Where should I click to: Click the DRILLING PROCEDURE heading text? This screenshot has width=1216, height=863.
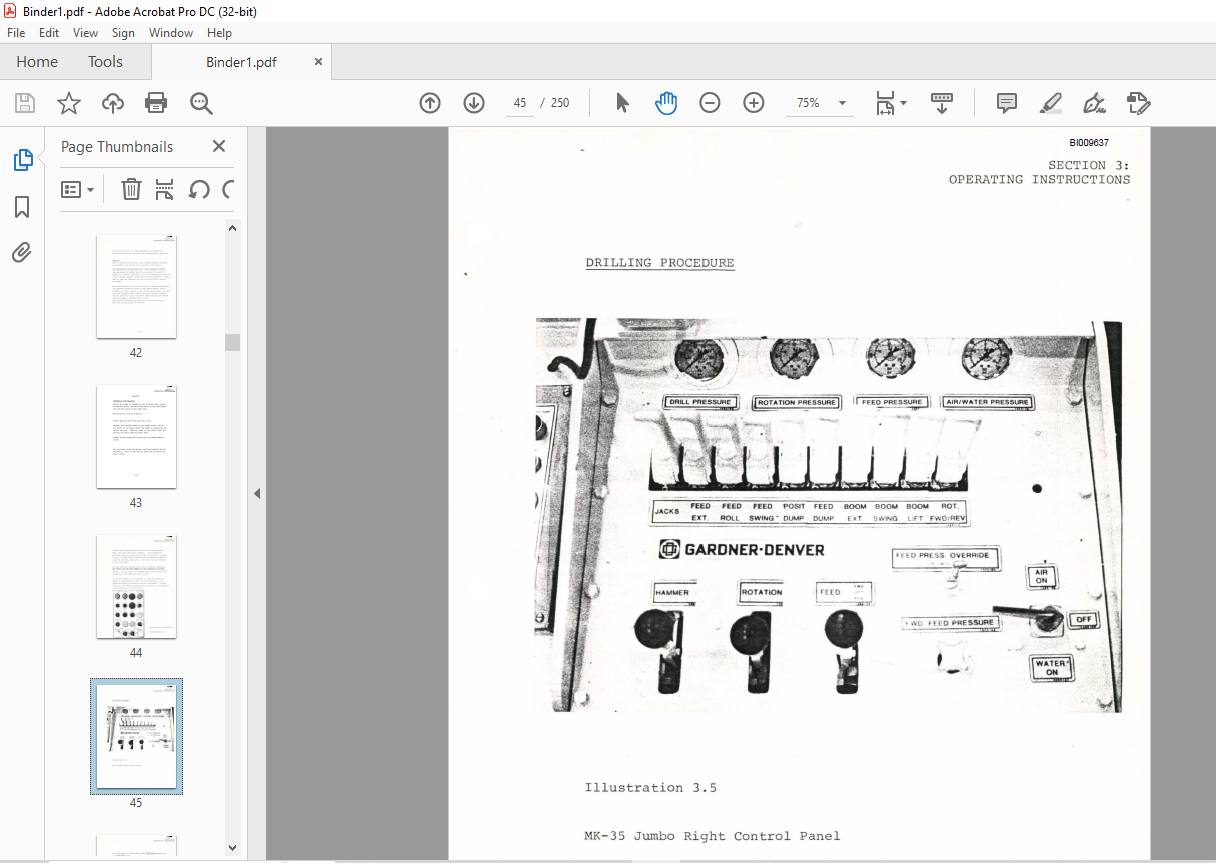(660, 263)
